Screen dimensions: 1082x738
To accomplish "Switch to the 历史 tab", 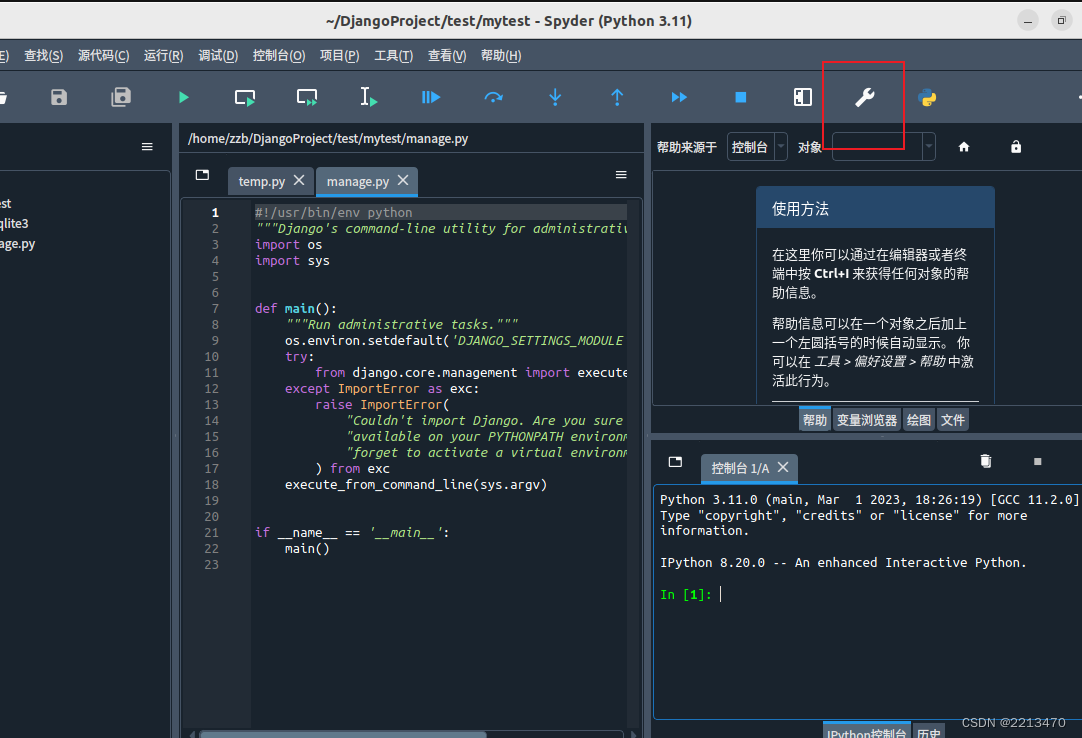I will 929,732.
